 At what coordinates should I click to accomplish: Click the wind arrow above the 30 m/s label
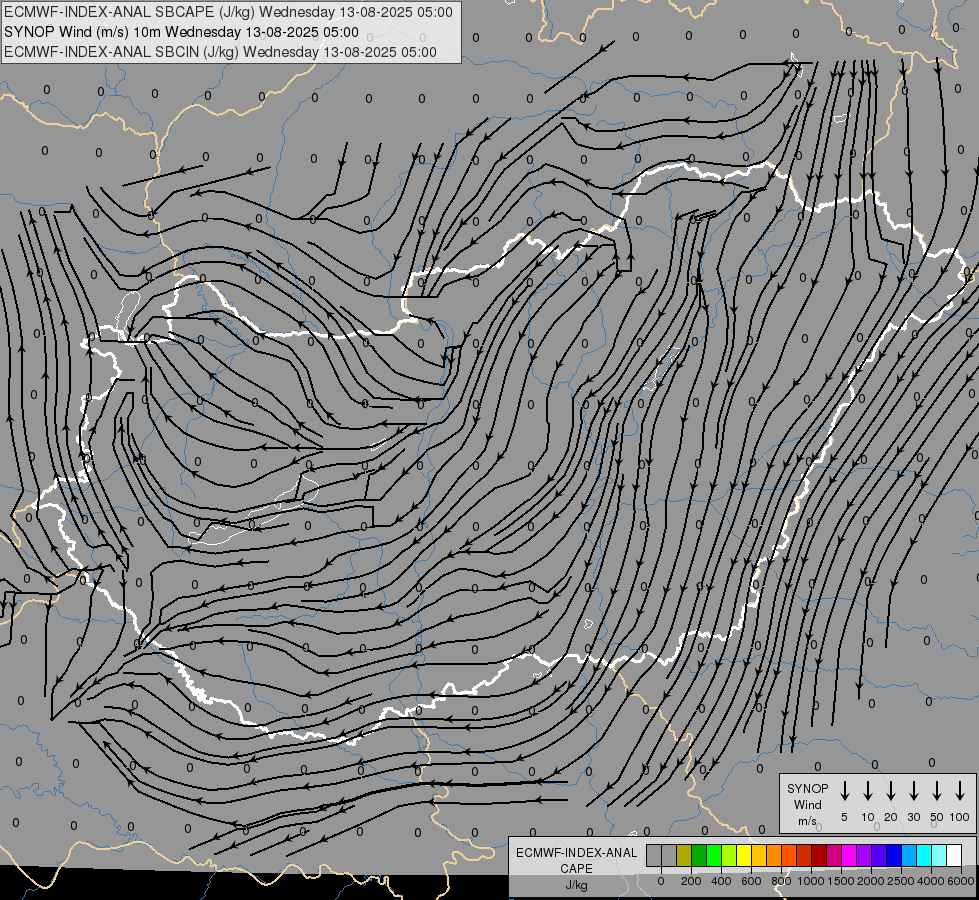[x=913, y=790]
